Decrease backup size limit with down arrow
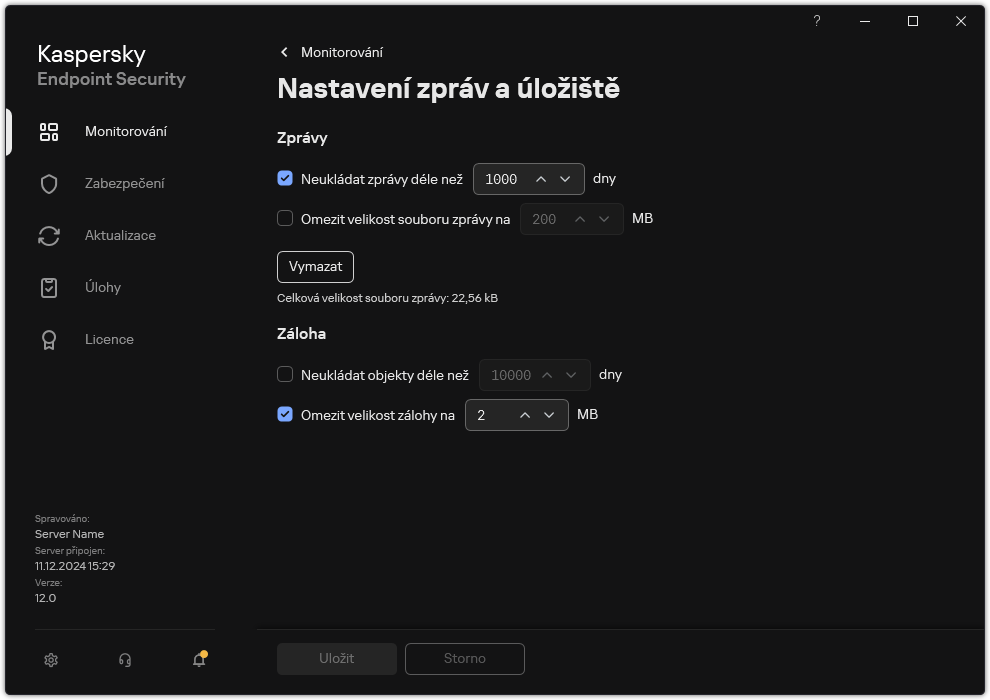This screenshot has height=700, width=990. pyautogui.click(x=548, y=414)
